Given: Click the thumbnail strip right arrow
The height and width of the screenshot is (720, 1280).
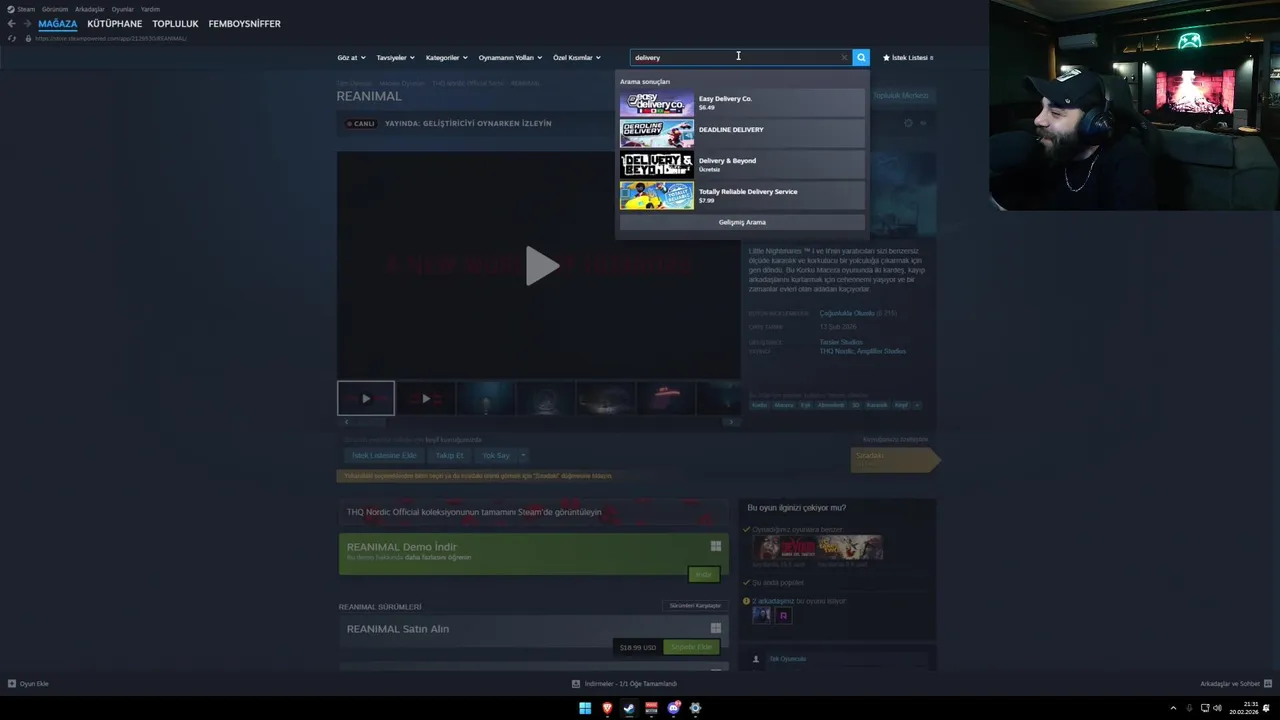Looking at the screenshot, I should pyautogui.click(x=731, y=422).
